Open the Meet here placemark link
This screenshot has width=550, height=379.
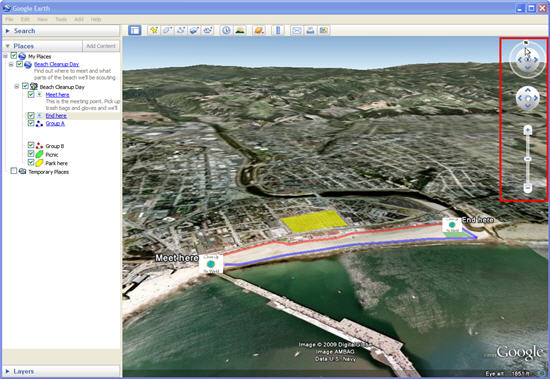tap(57, 95)
